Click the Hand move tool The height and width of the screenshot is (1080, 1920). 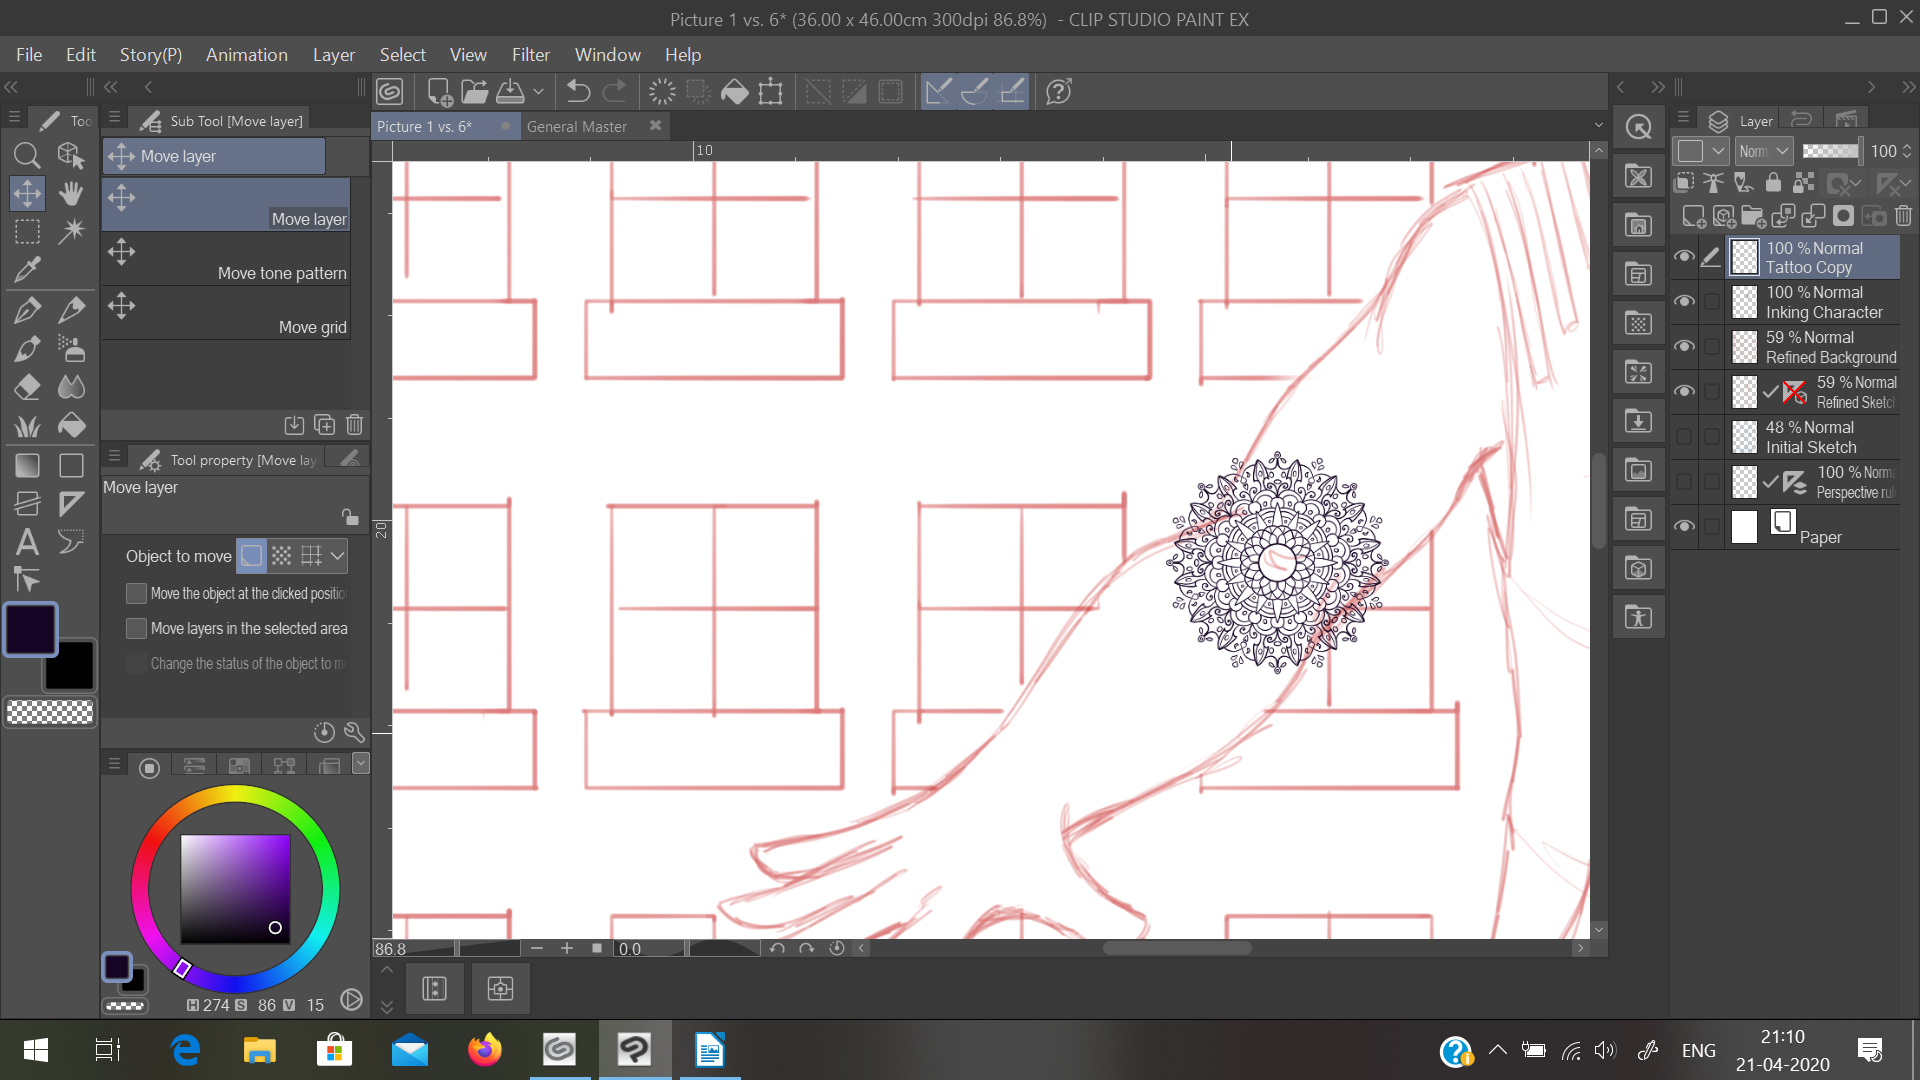point(71,193)
